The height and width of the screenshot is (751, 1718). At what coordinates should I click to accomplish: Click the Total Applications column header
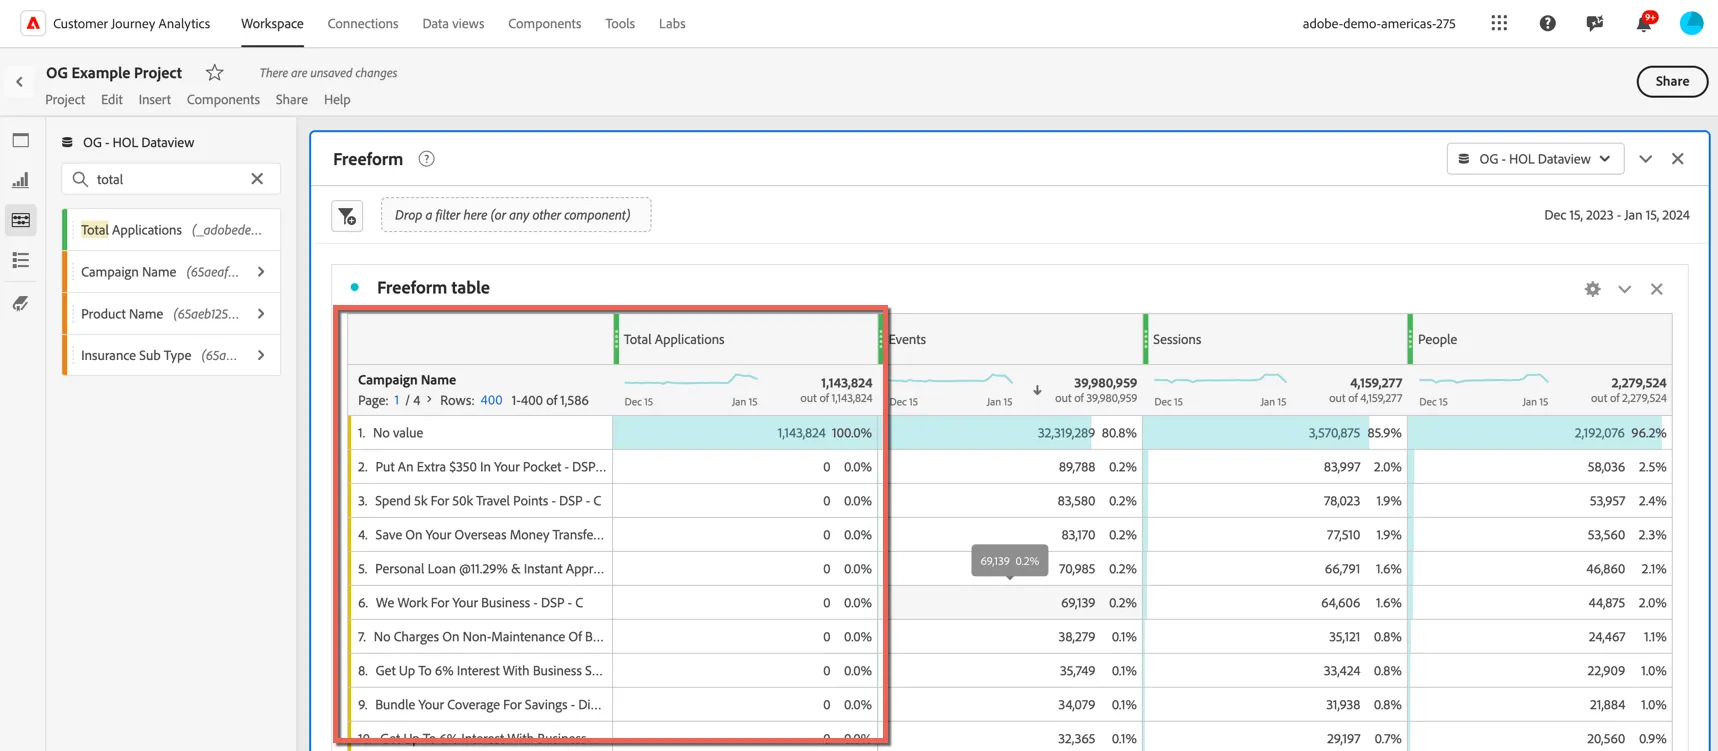point(747,339)
